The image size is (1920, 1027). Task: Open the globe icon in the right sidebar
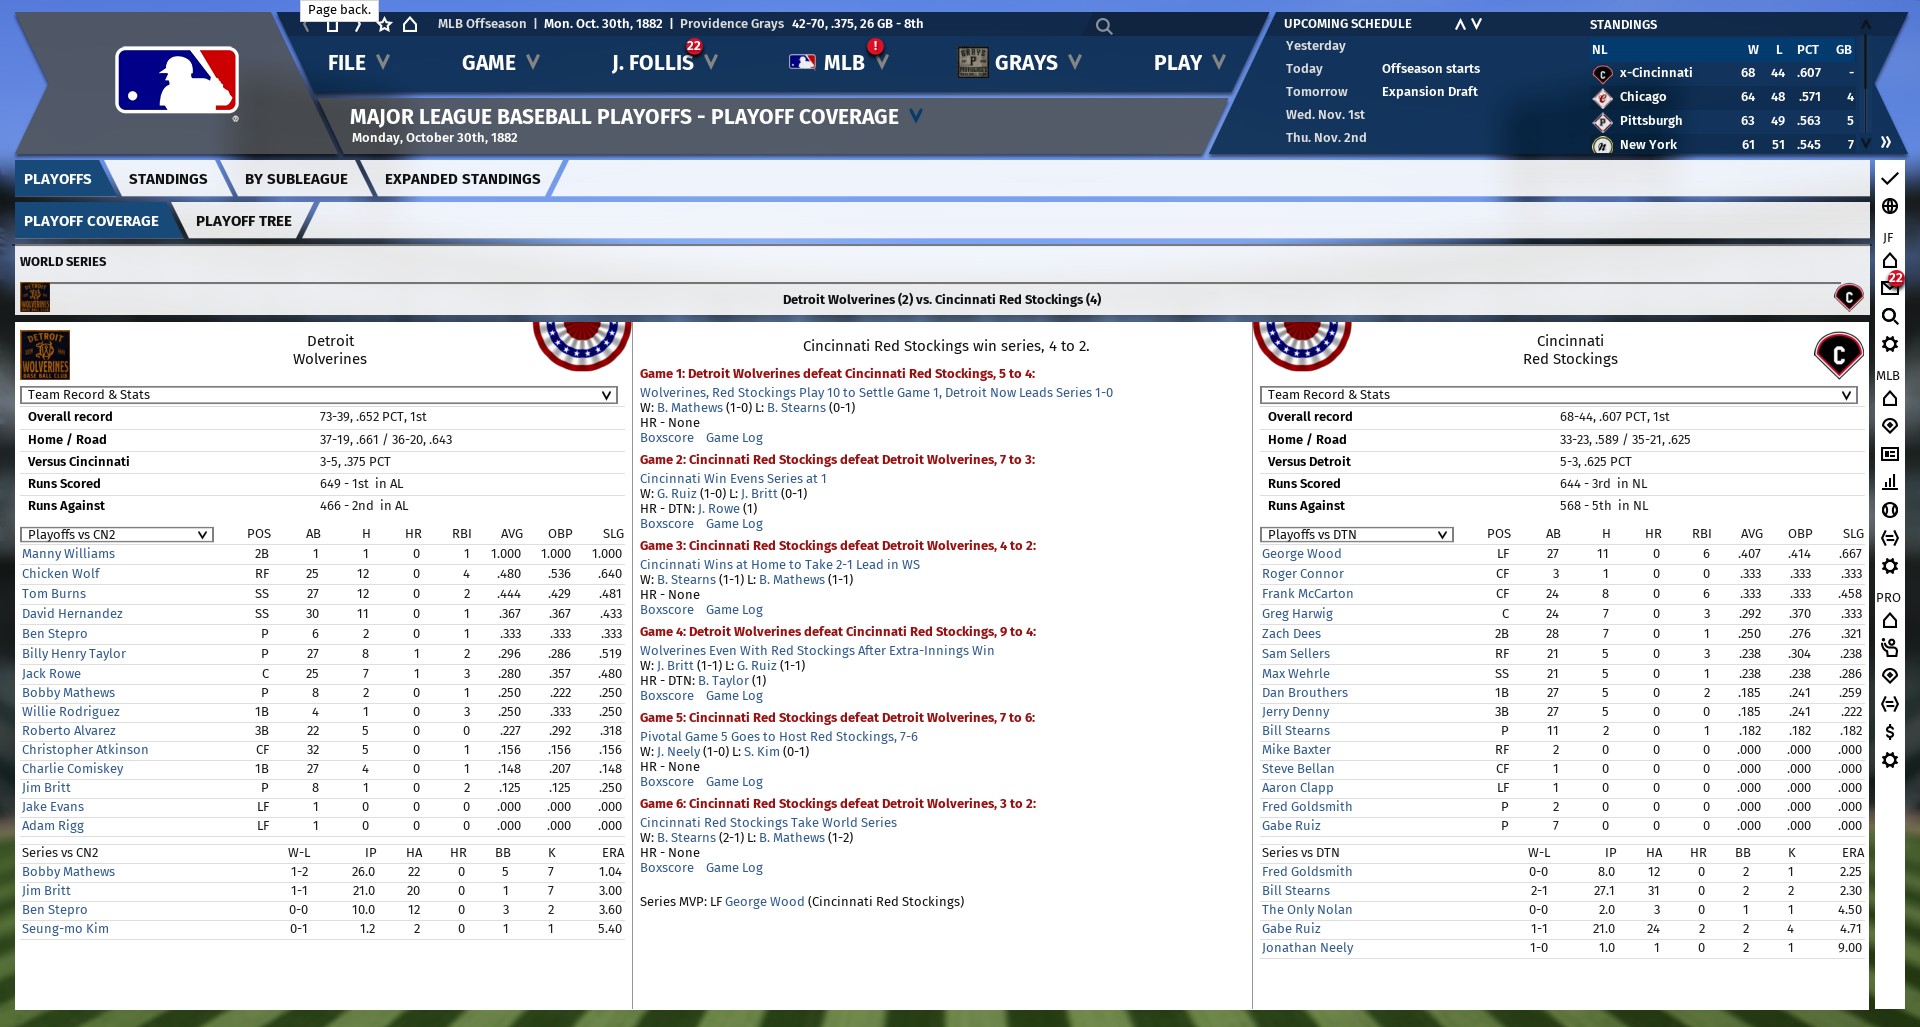(x=1889, y=206)
